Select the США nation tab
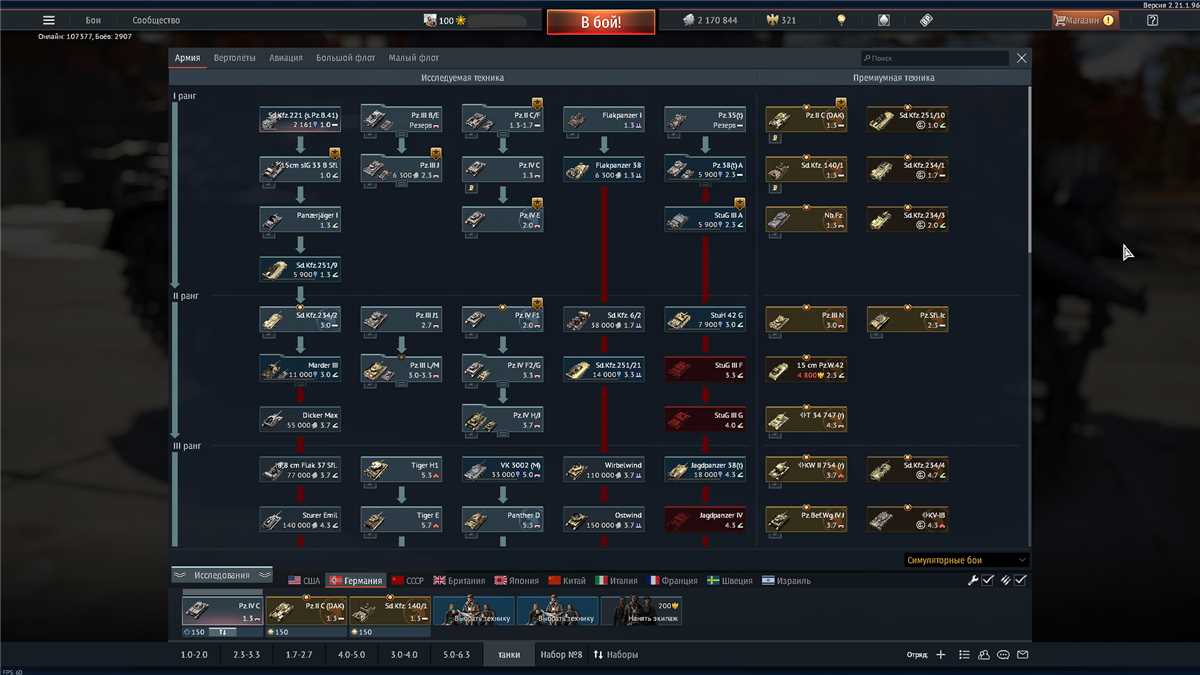This screenshot has height=675, width=1200. click(305, 580)
